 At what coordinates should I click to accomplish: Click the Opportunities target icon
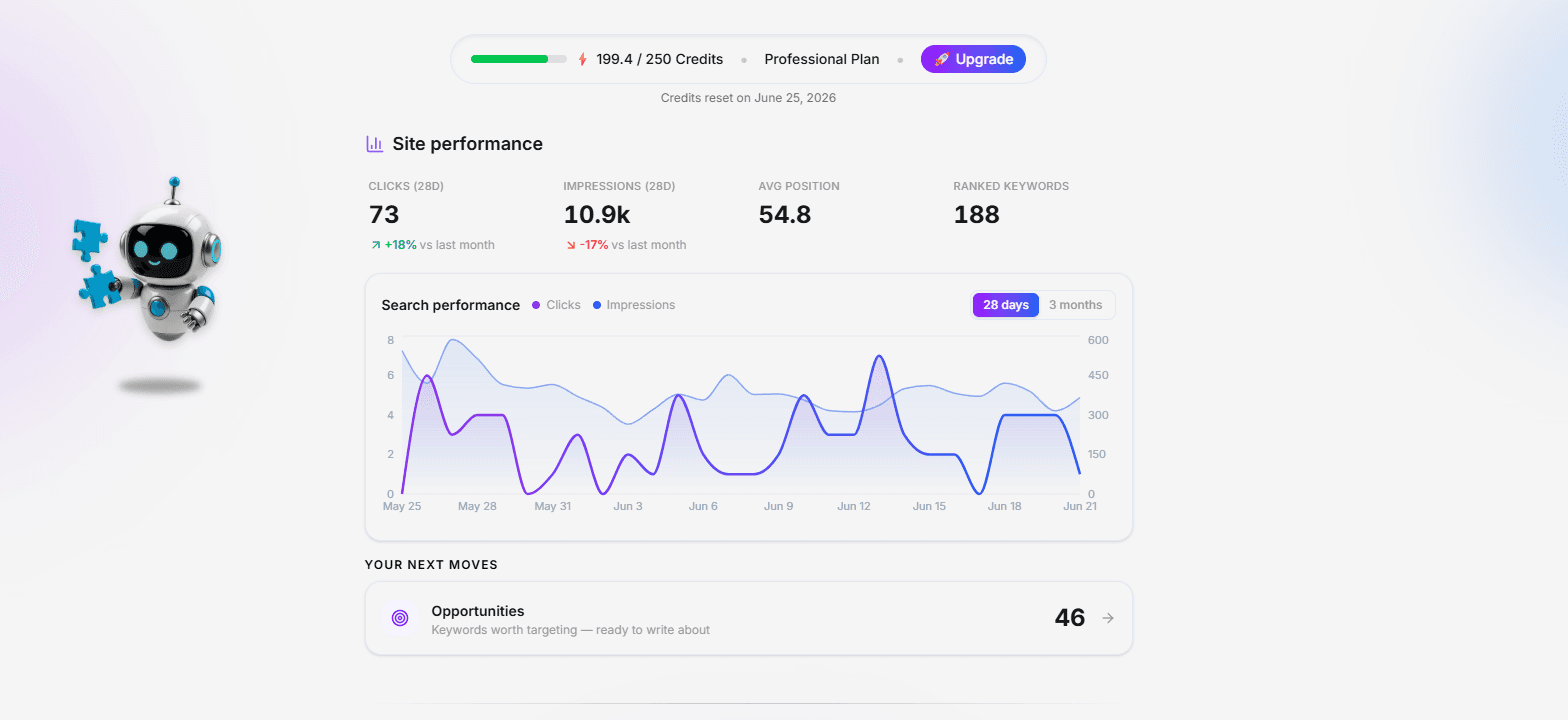[400, 618]
